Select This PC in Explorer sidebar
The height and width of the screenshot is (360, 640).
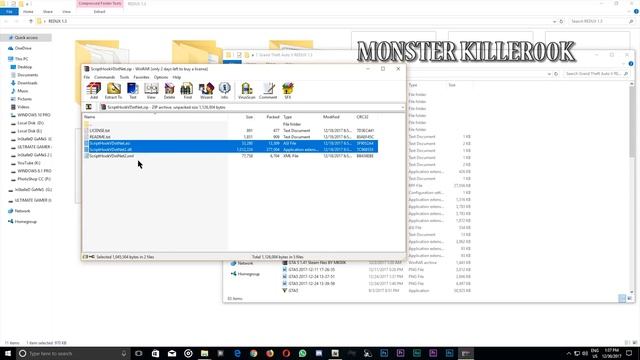click(21, 59)
